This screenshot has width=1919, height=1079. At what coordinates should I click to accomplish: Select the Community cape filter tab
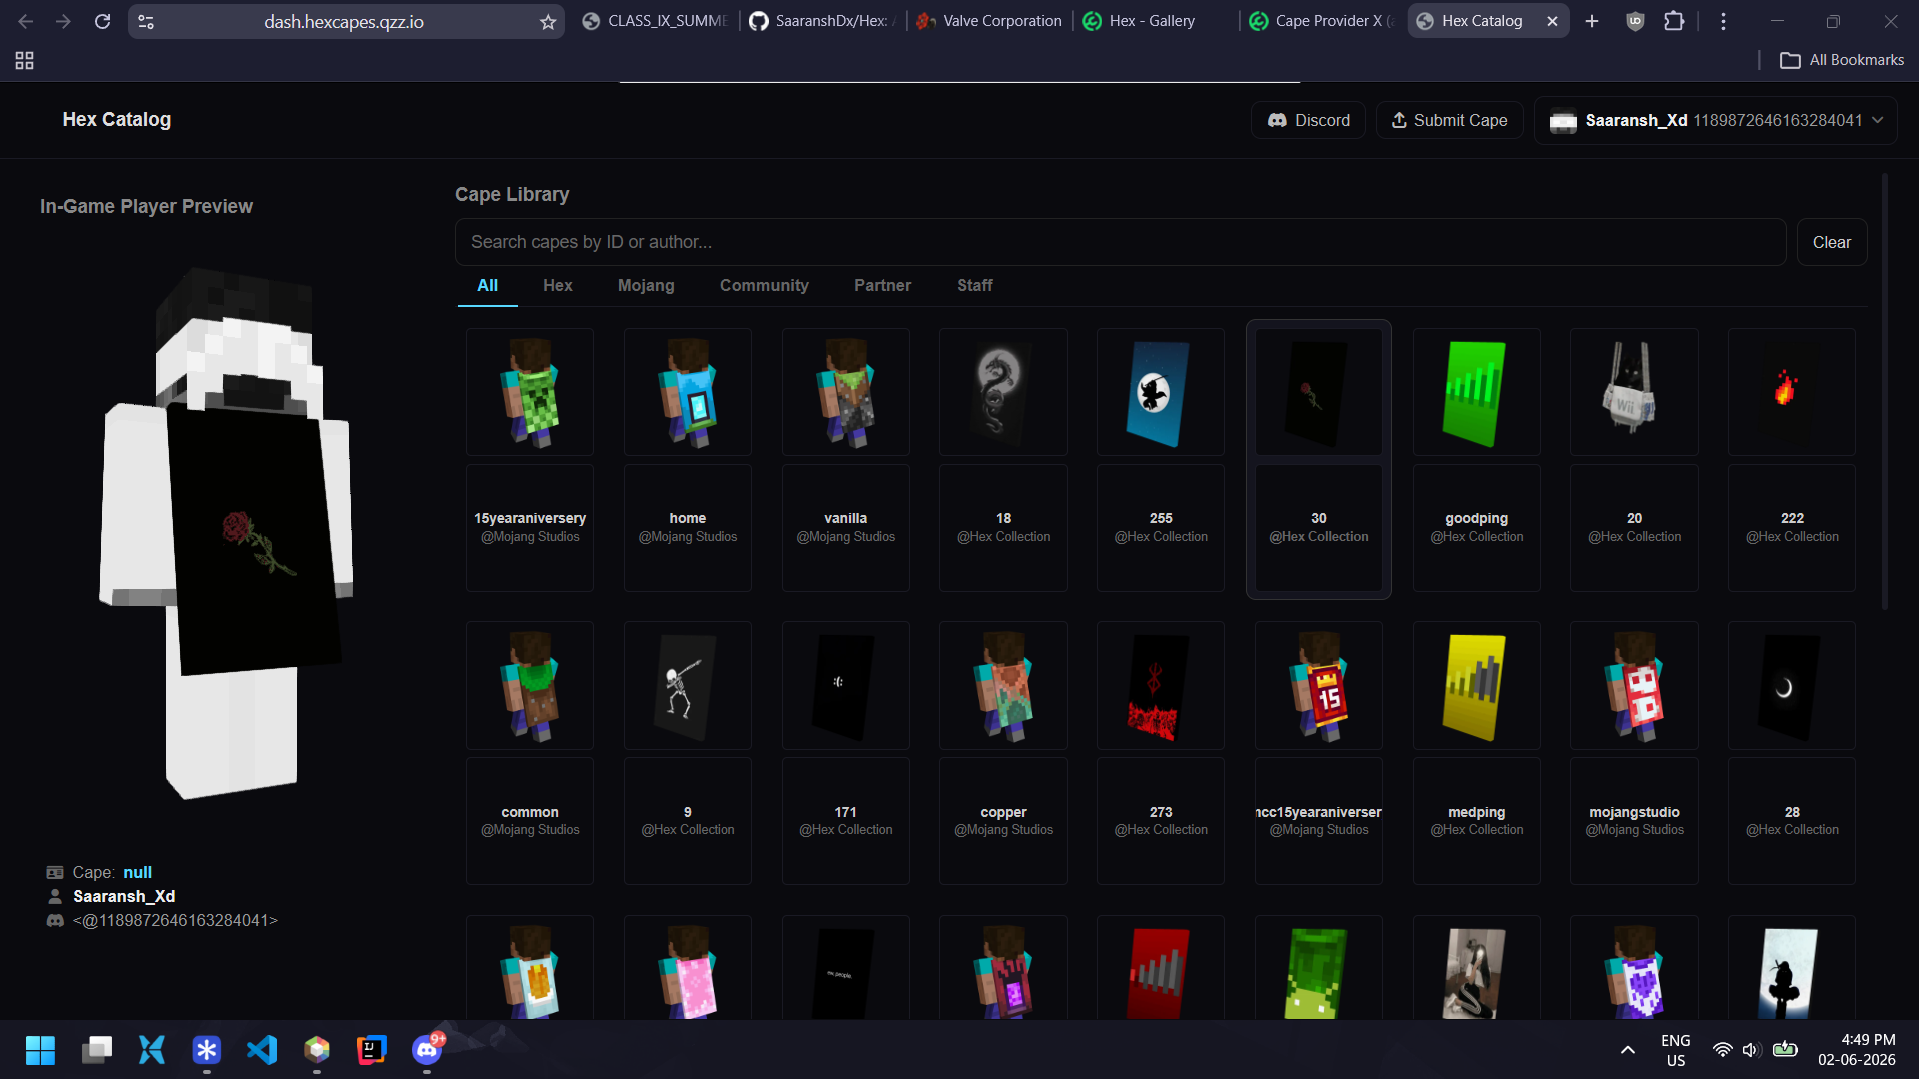pos(764,286)
